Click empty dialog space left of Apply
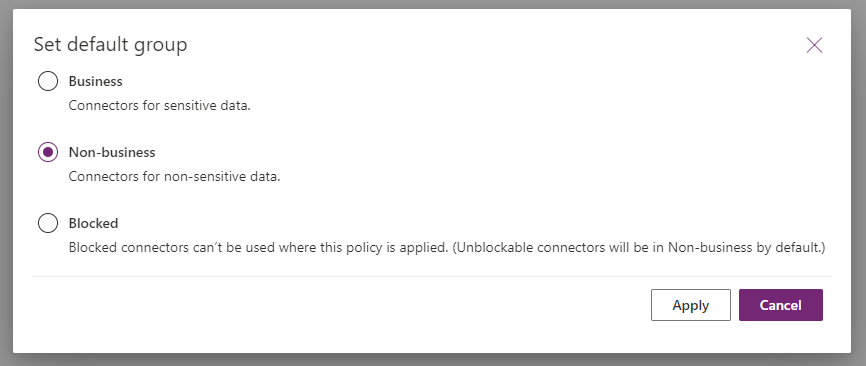 [x=342, y=305]
